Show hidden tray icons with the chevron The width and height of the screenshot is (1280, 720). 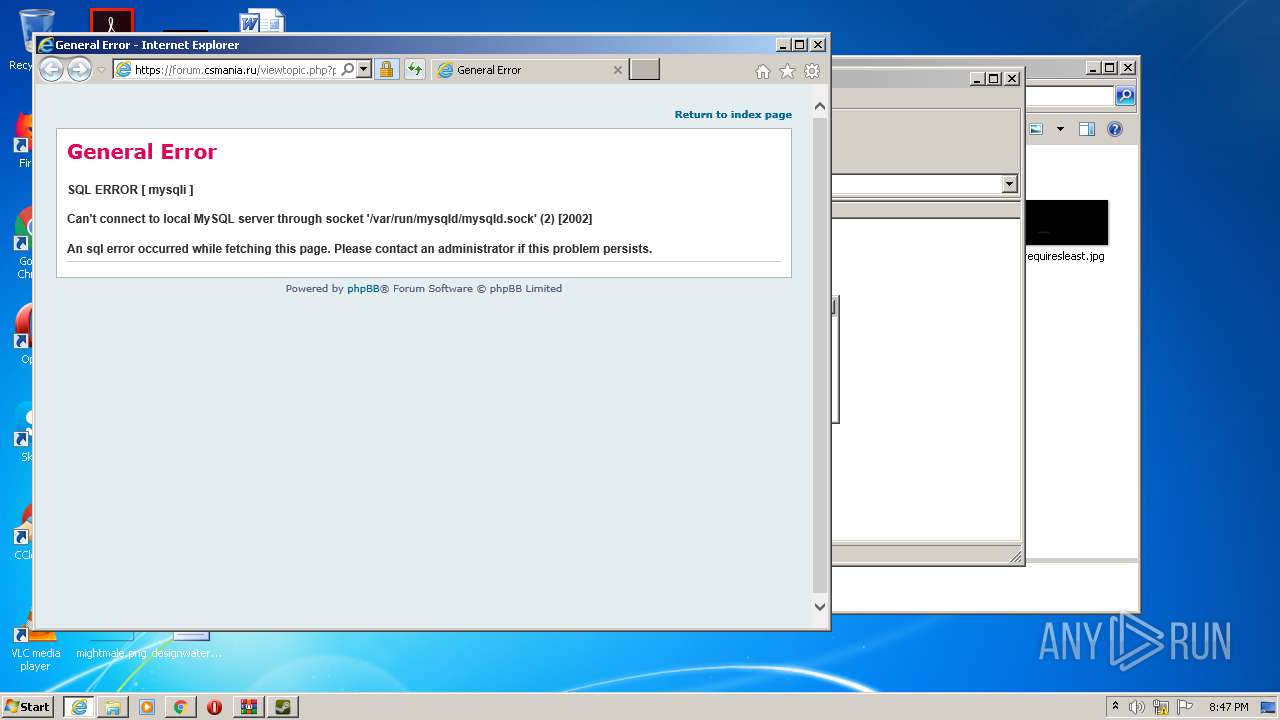(1115, 707)
